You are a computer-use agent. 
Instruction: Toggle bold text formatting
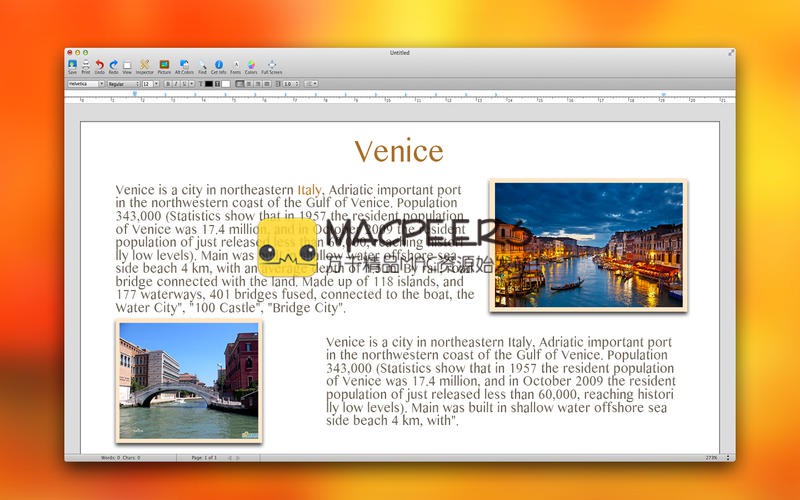coord(169,84)
